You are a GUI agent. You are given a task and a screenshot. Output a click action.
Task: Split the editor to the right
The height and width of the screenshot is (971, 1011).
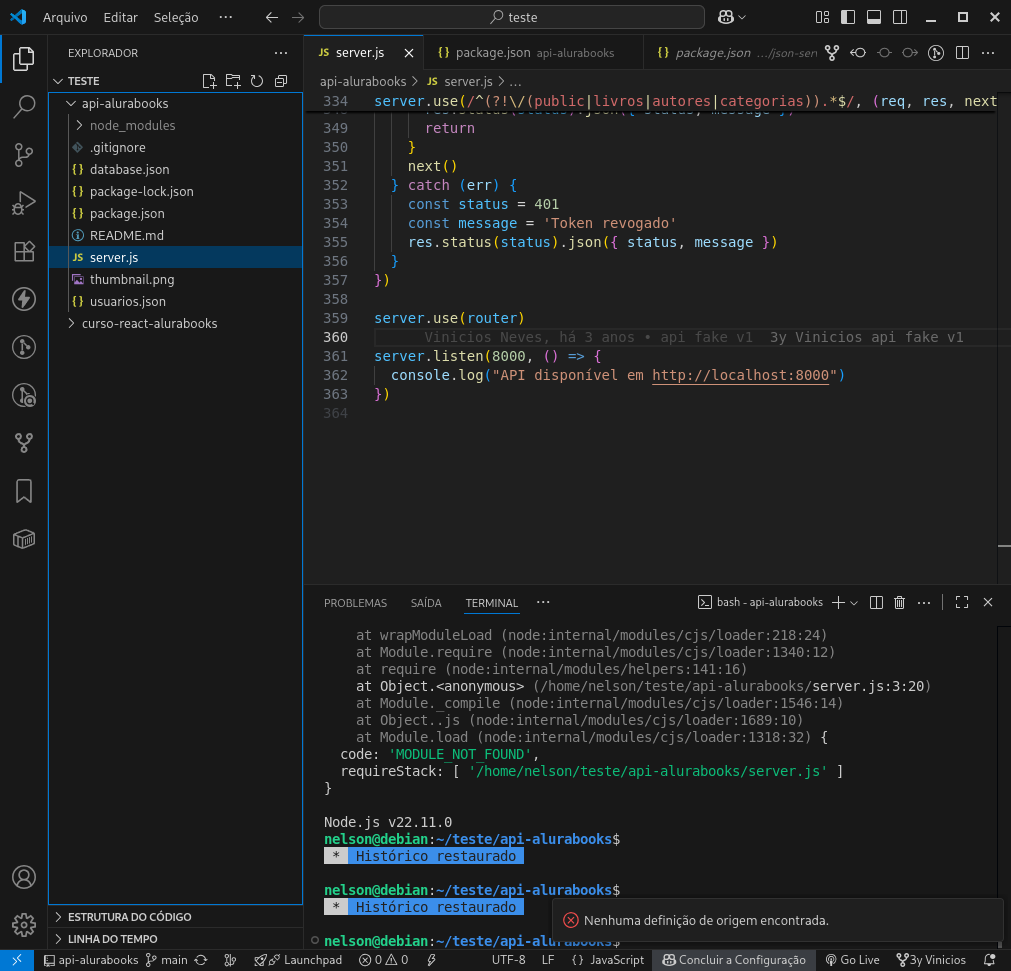coord(962,53)
